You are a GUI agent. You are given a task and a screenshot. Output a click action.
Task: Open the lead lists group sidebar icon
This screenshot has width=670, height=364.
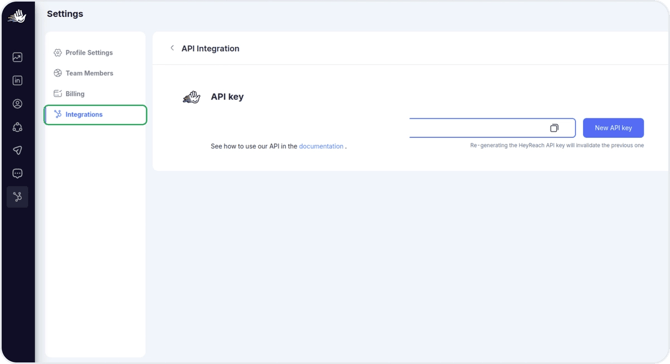coord(18,127)
